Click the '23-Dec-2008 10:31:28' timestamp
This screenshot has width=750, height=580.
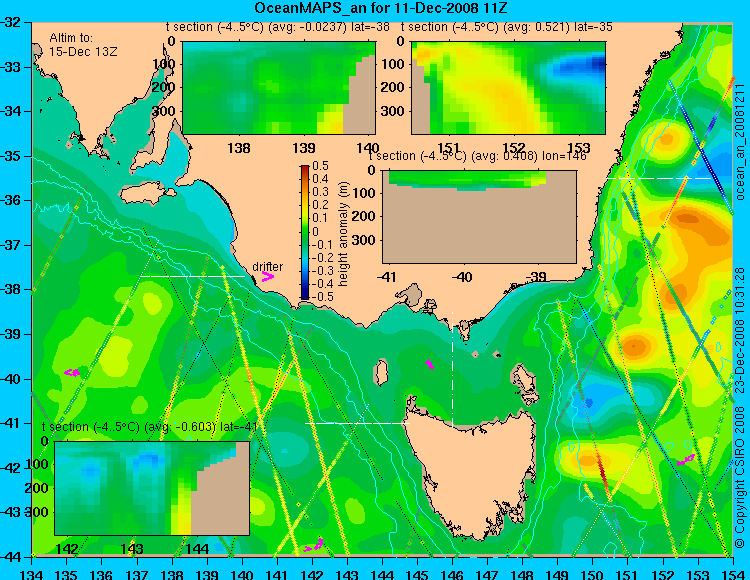(x=740, y=329)
